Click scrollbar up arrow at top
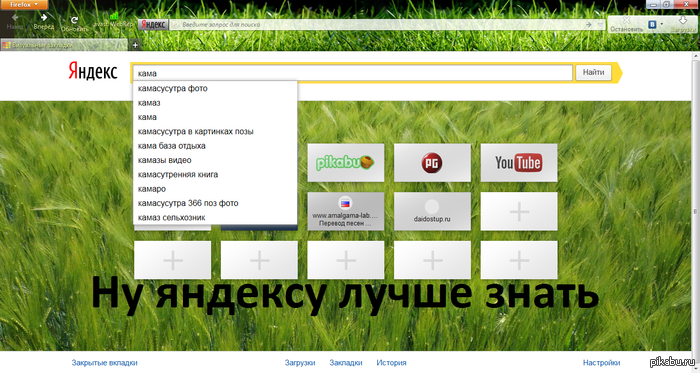 click(696, 55)
